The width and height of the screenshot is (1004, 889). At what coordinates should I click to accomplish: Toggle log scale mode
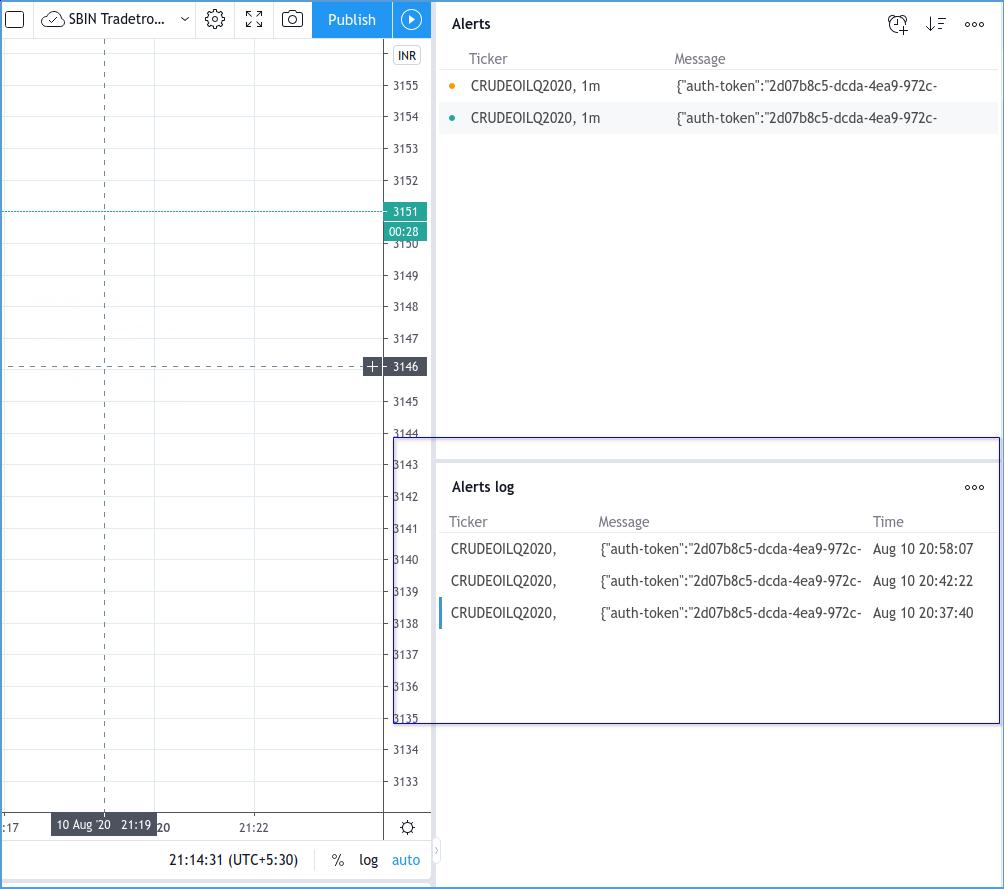[369, 860]
